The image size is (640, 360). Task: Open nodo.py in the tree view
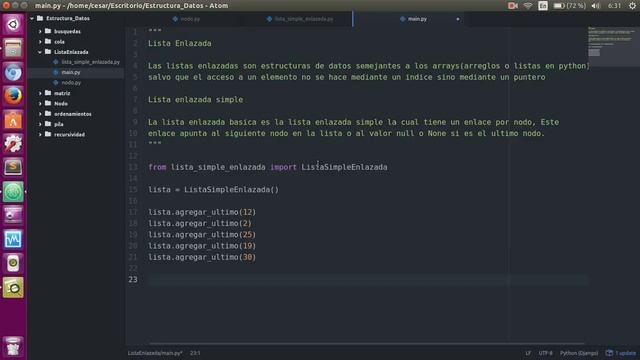click(71, 82)
